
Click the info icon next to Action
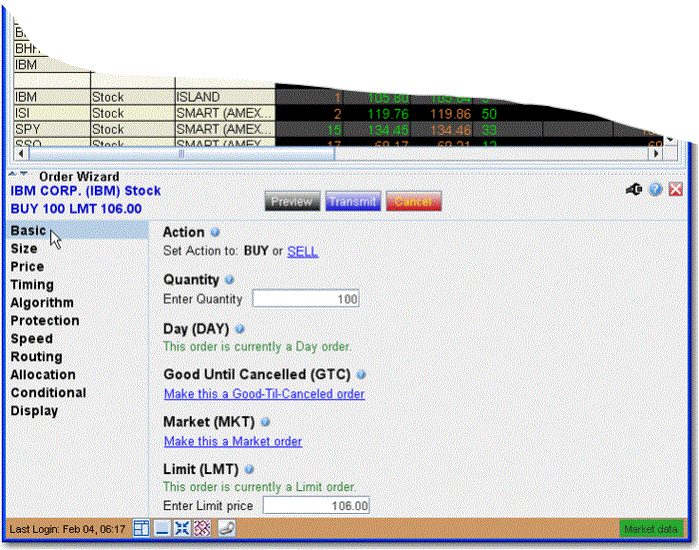(215, 232)
